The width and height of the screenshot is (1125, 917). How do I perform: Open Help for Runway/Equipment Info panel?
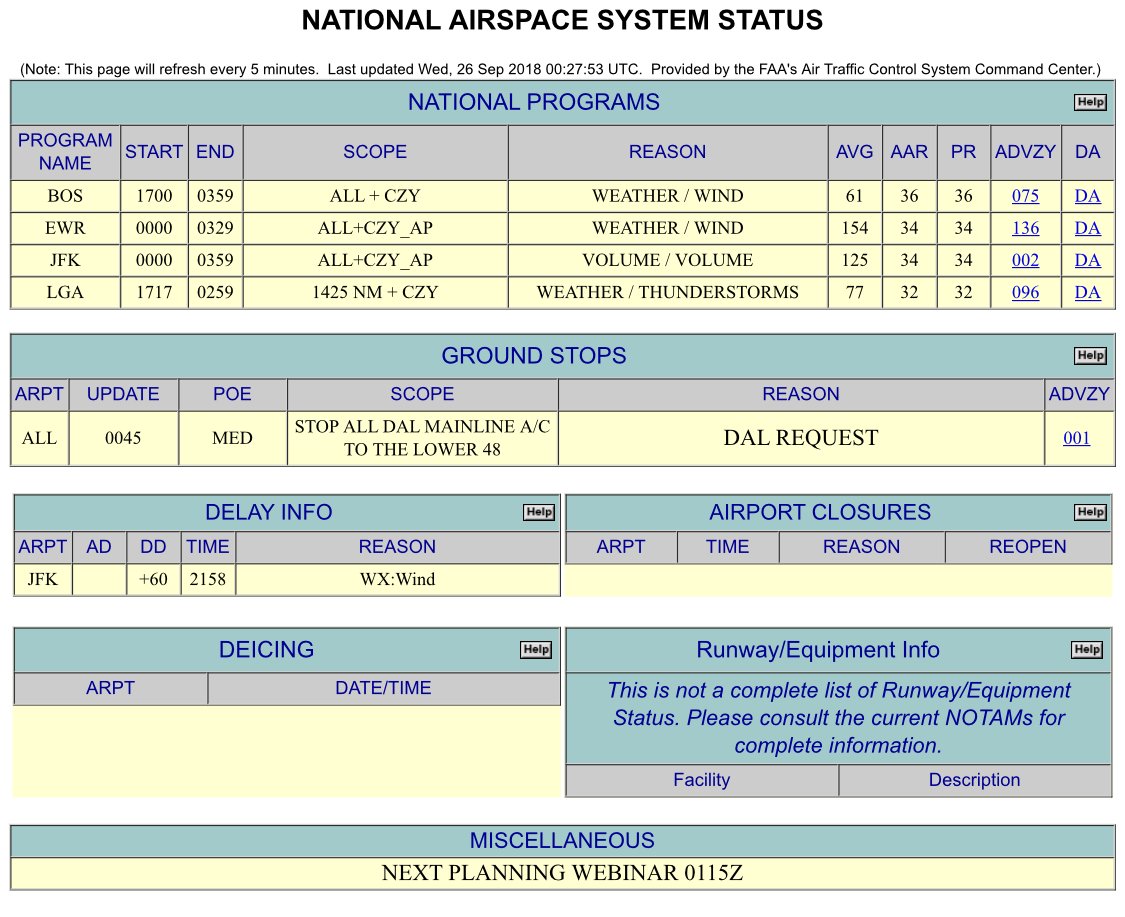coord(1086,649)
